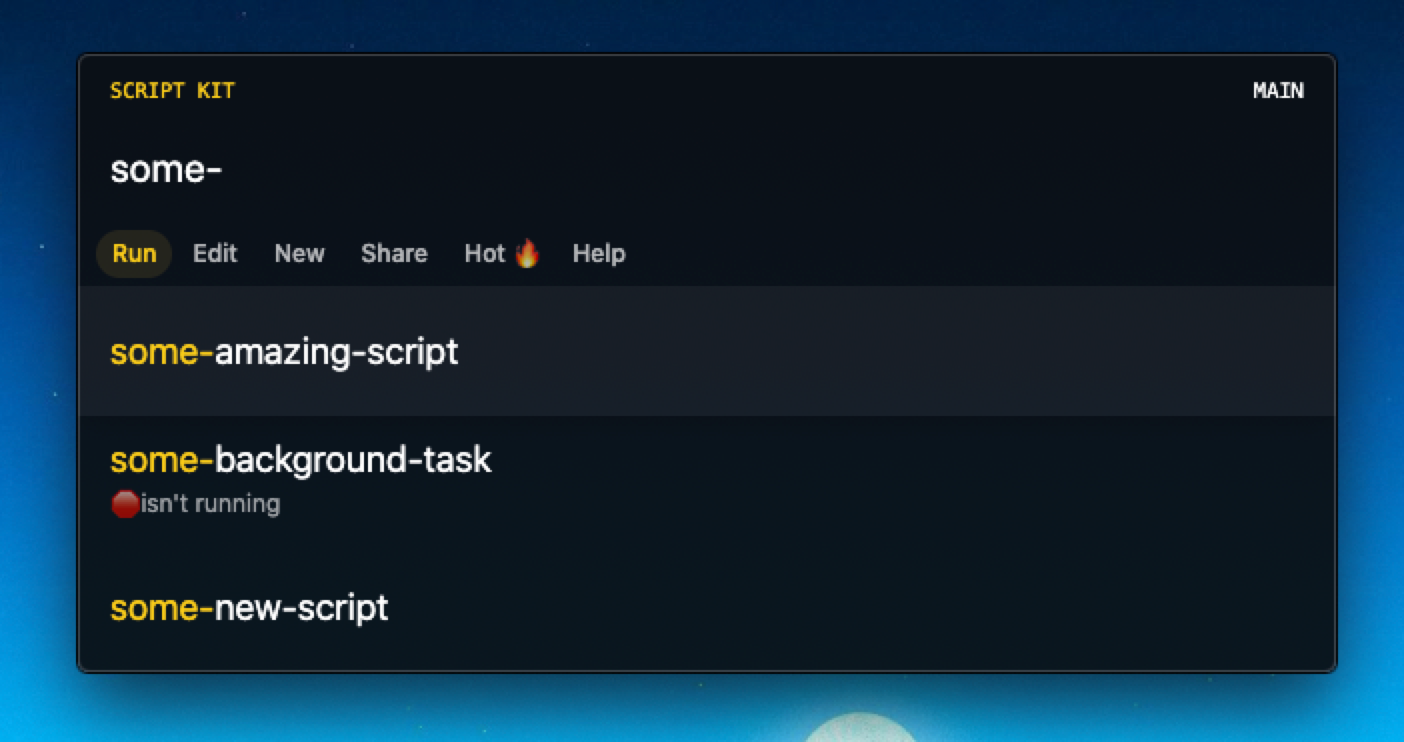This screenshot has width=1404, height=742.
Task: Open the Hot tab with fire emoji
Action: point(502,254)
